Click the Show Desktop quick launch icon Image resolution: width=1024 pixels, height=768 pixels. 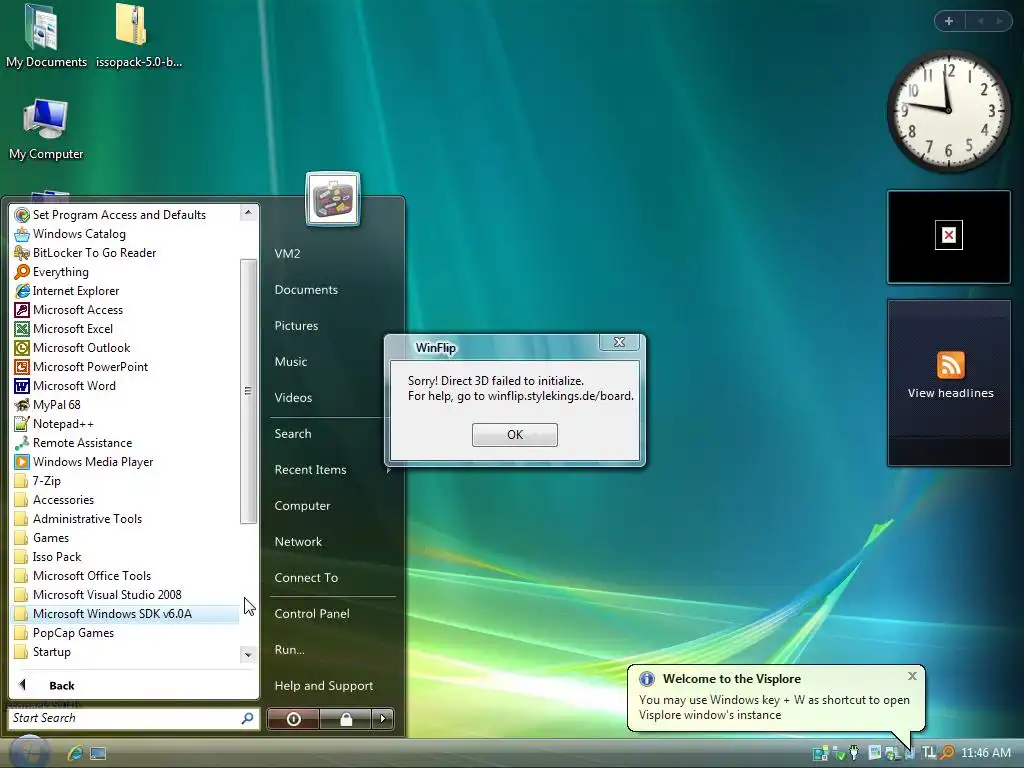tap(98, 754)
